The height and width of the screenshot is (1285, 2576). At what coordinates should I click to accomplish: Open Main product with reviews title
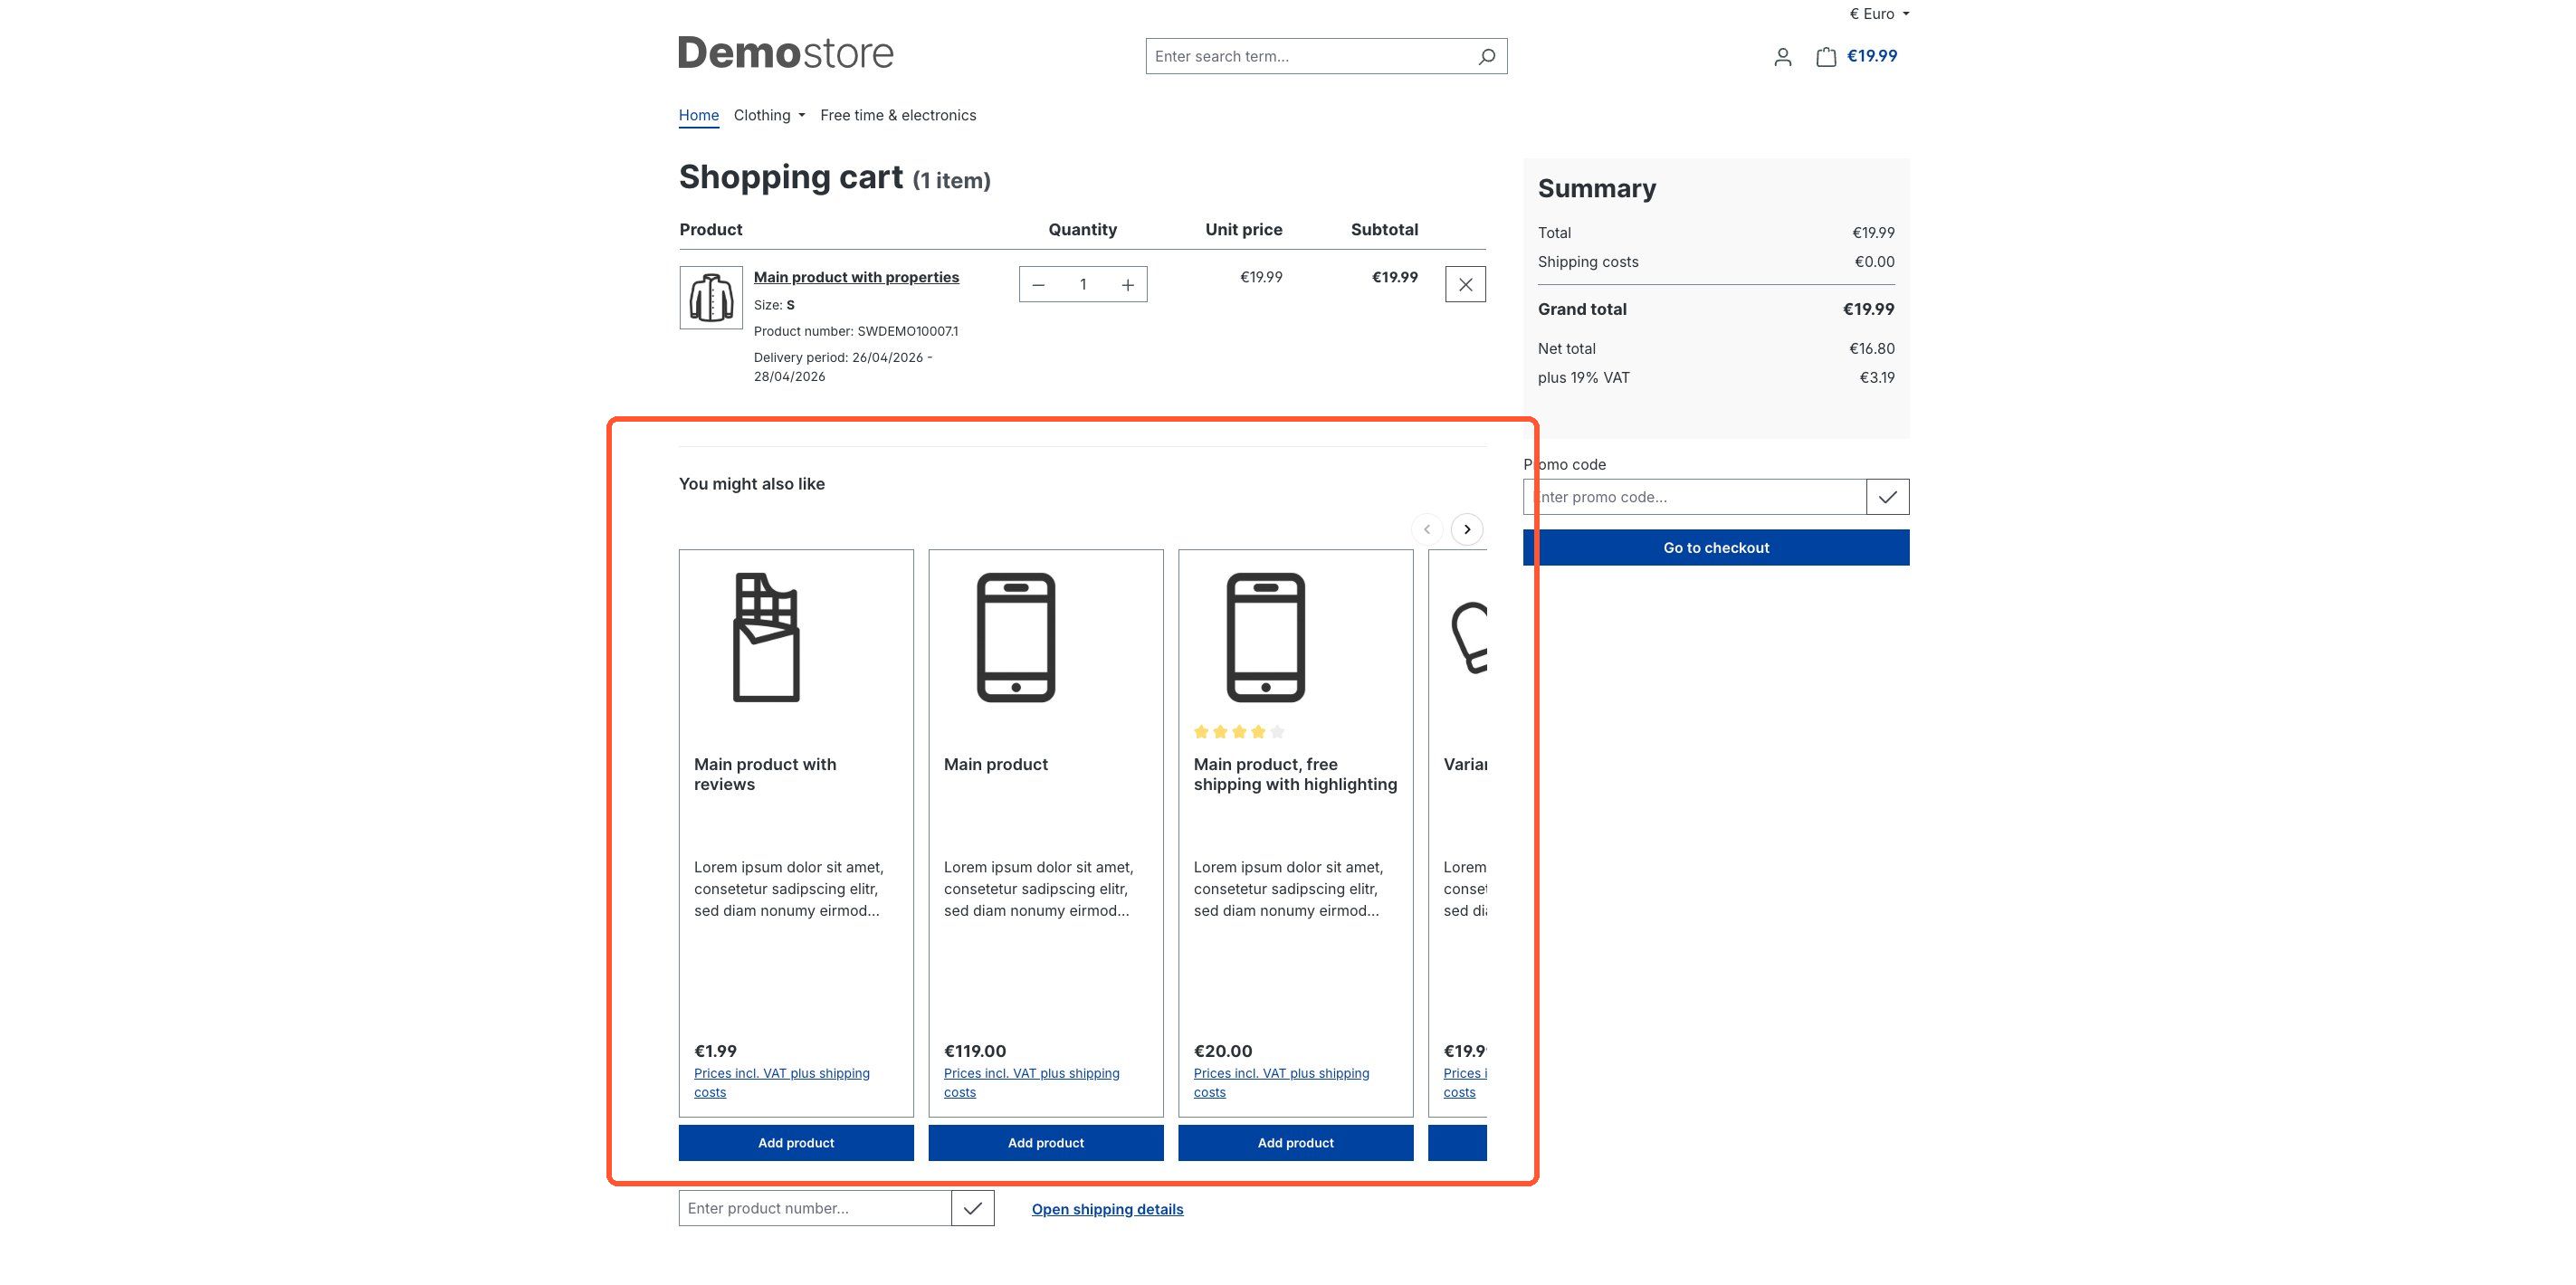pos(765,774)
